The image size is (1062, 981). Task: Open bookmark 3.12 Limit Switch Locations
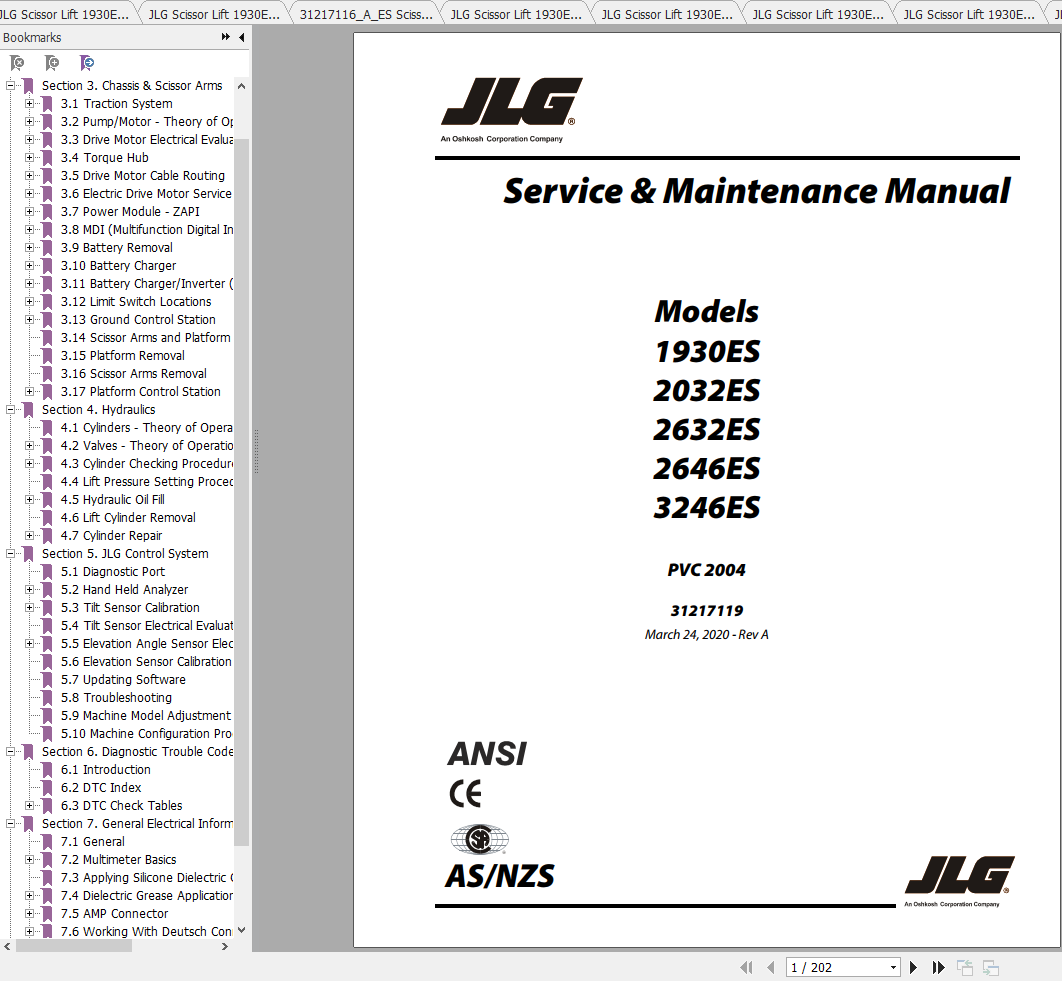(x=136, y=301)
